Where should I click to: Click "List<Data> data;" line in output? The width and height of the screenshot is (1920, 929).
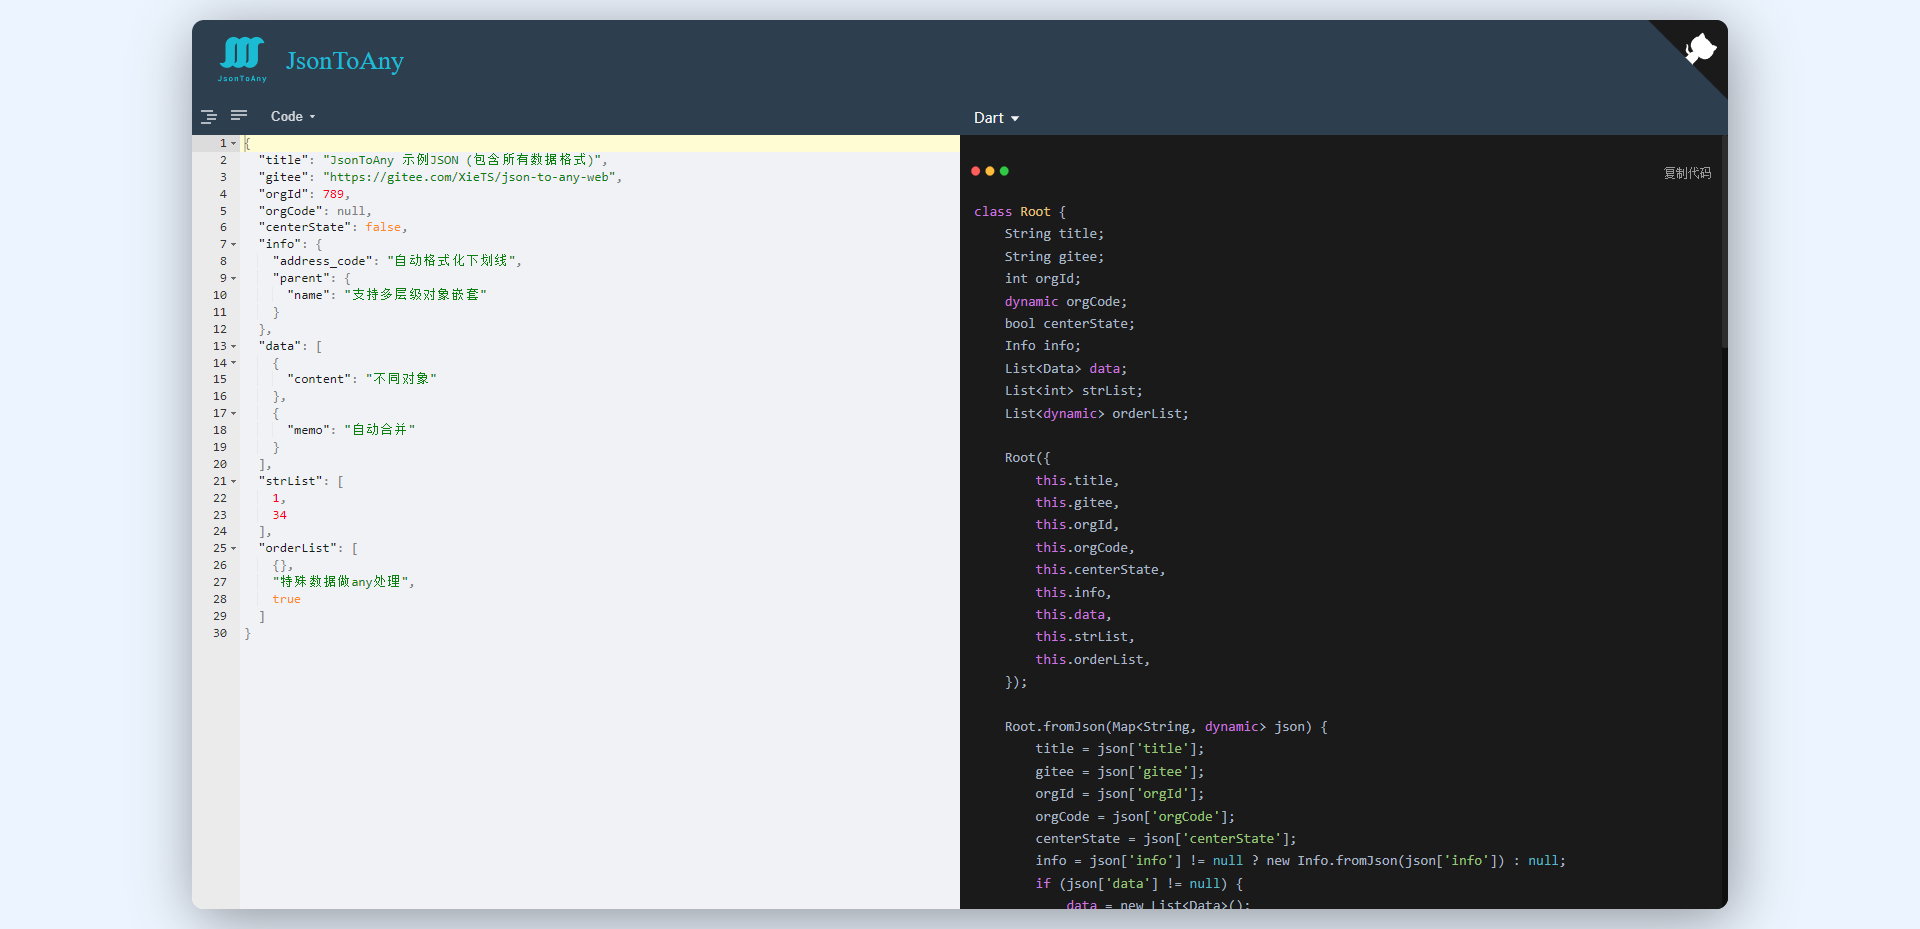1066,369
